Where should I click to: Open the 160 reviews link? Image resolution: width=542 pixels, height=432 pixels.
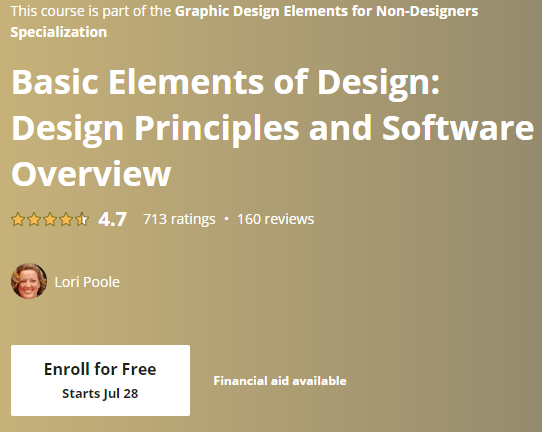pos(275,219)
